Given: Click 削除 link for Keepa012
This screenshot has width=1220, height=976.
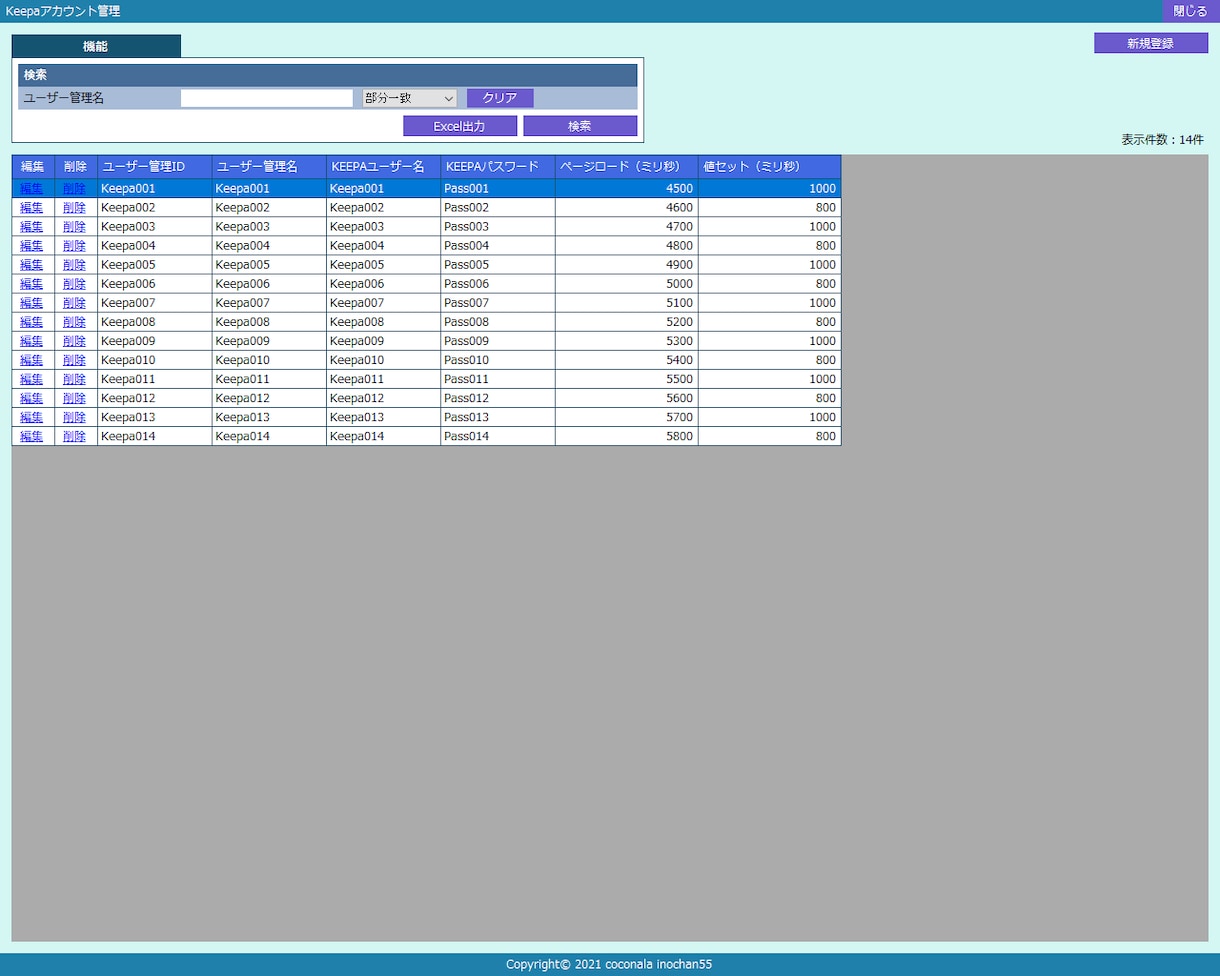Looking at the screenshot, I should click(x=75, y=397).
